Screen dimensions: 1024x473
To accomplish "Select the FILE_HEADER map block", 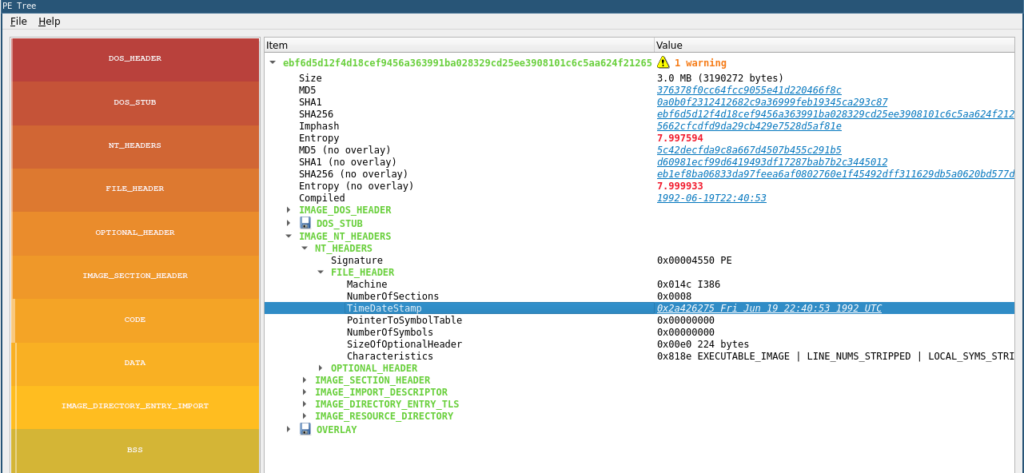I will pyautogui.click(x=135, y=189).
